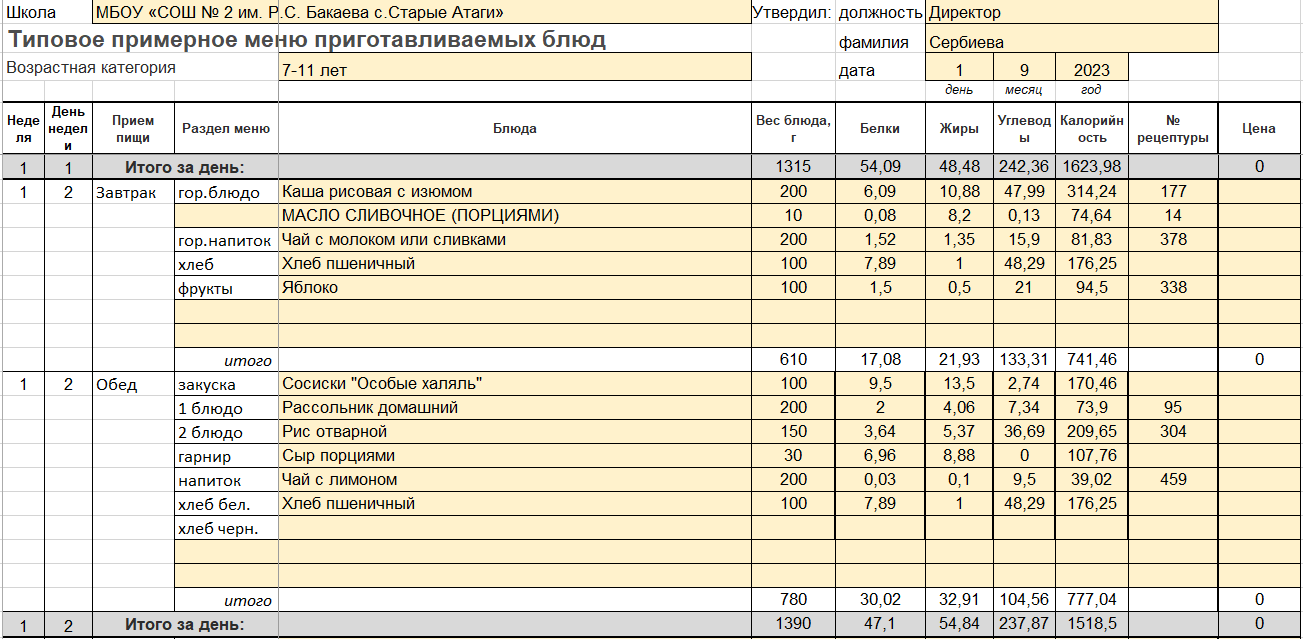Click the Цена column header
Screen dimensions: 1303x639
1259,128
